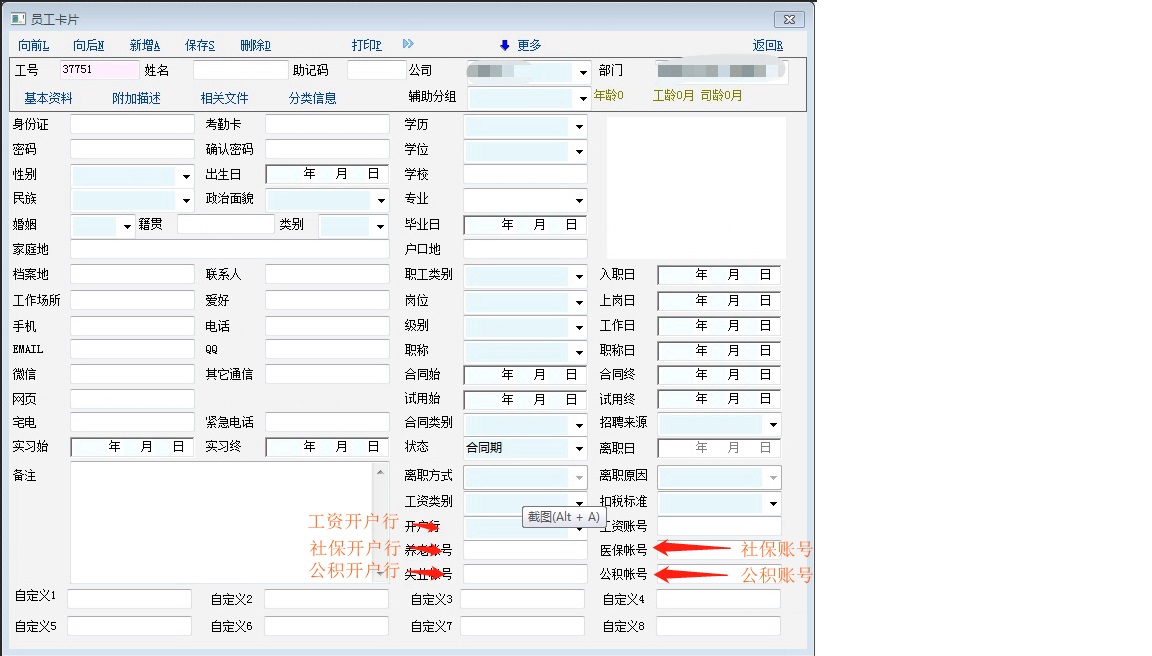Close the 员工卡片 window
The height and width of the screenshot is (656, 1152).
point(789,19)
